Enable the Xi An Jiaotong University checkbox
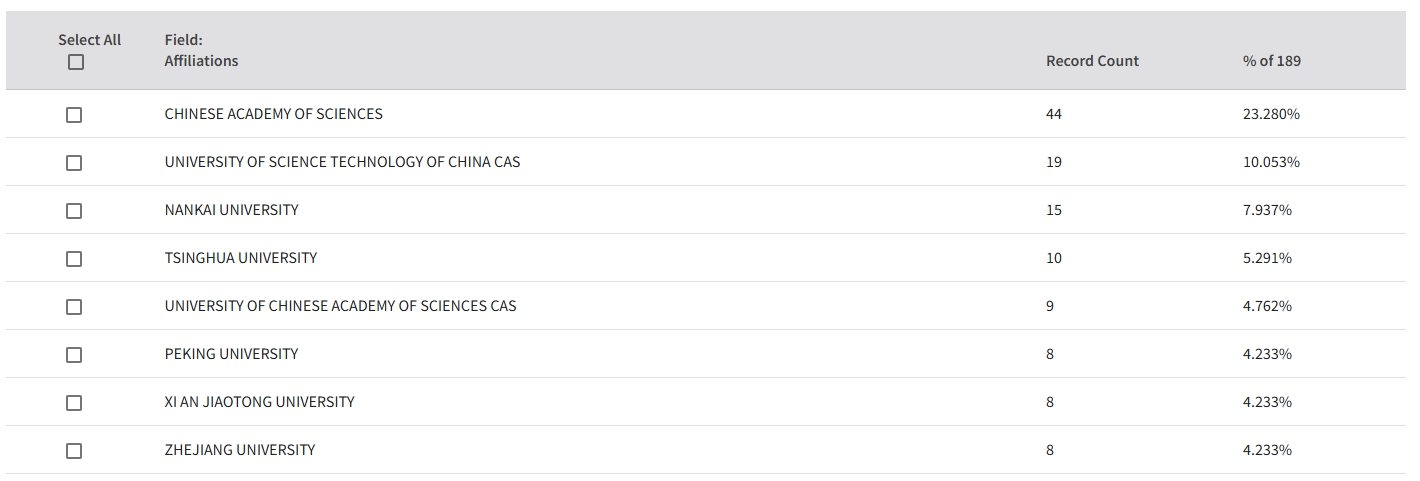Viewport: 1420px width, 481px height. 74,403
